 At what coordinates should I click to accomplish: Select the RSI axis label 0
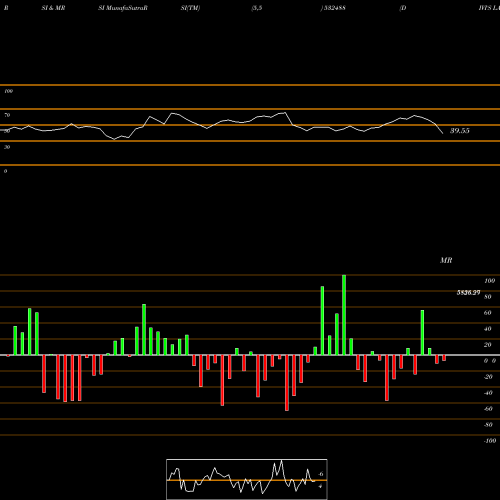coord(5,171)
